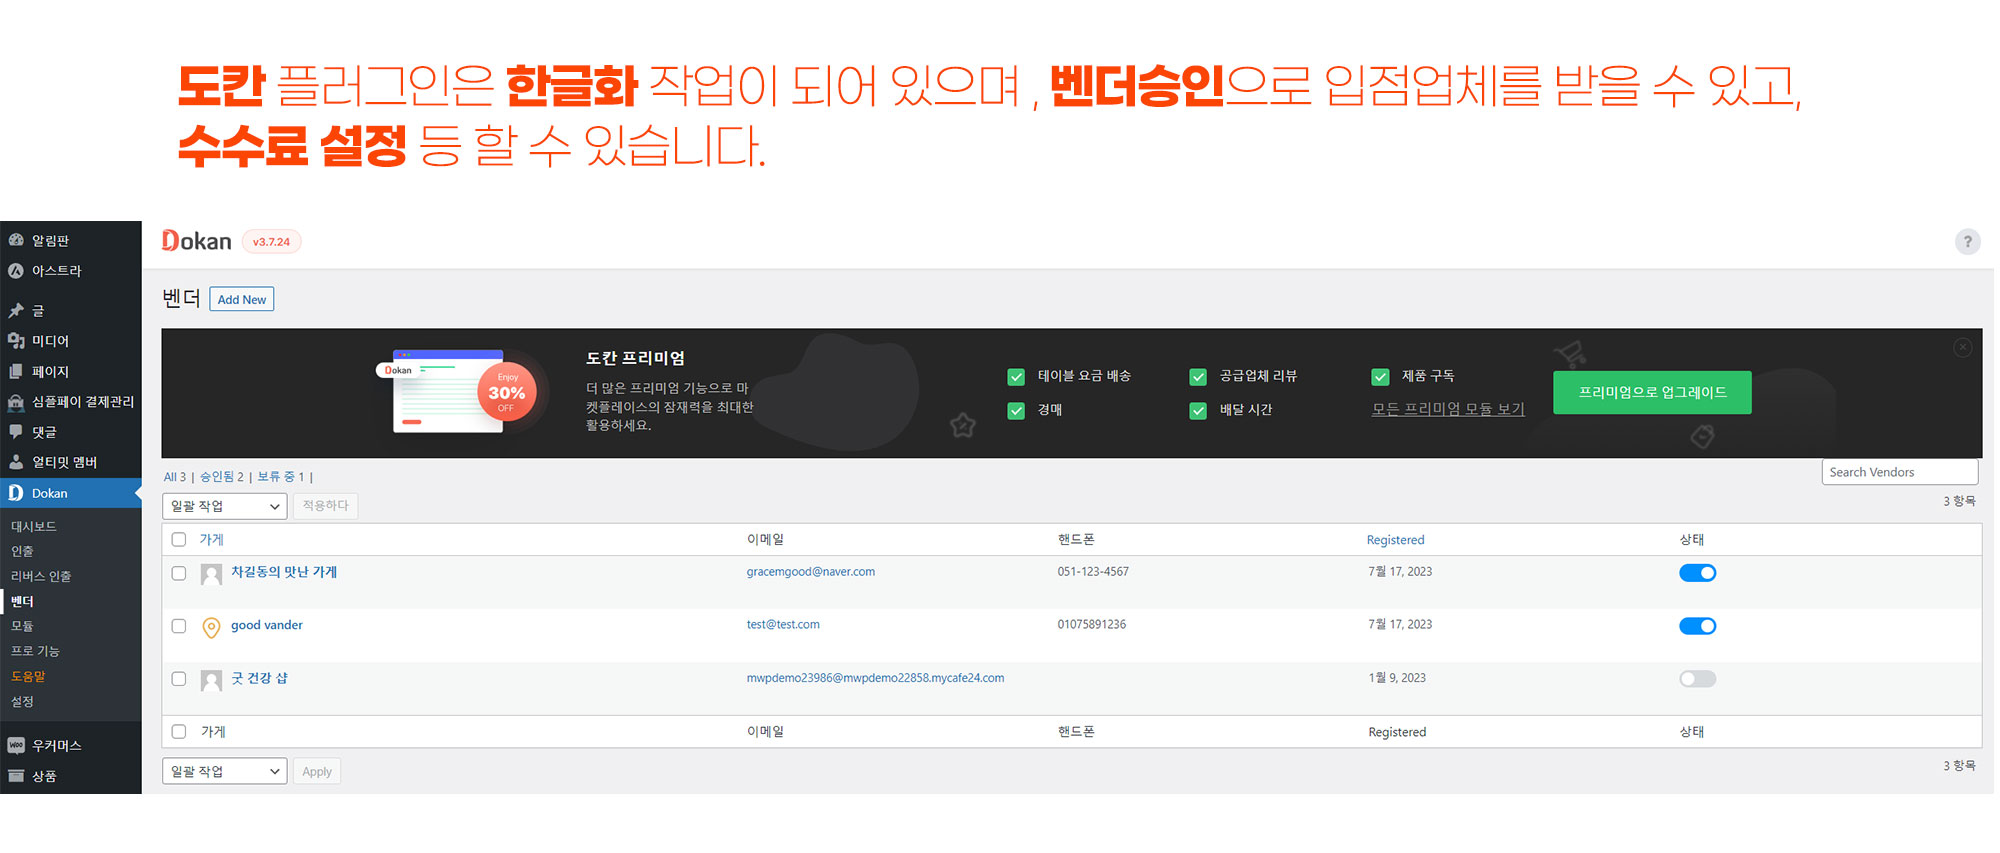This screenshot has height=853, width=2000.
Task: Click the 상태 column header
Action: (x=1692, y=539)
